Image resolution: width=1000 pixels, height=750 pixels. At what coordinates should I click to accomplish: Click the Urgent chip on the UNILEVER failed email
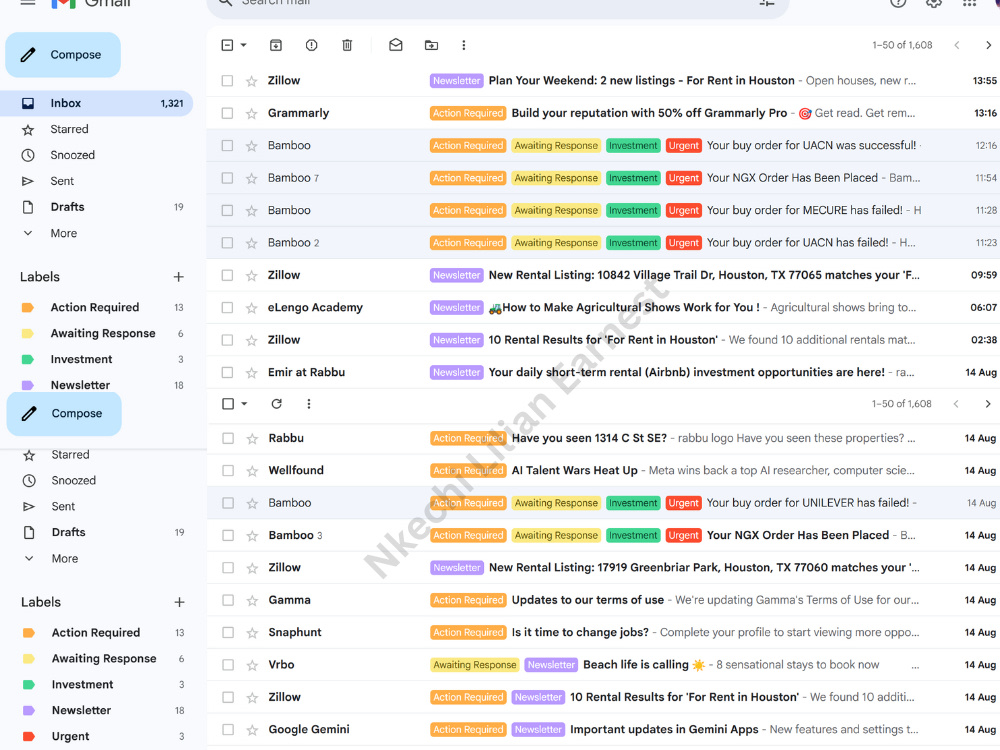pyautogui.click(x=684, y=503)
